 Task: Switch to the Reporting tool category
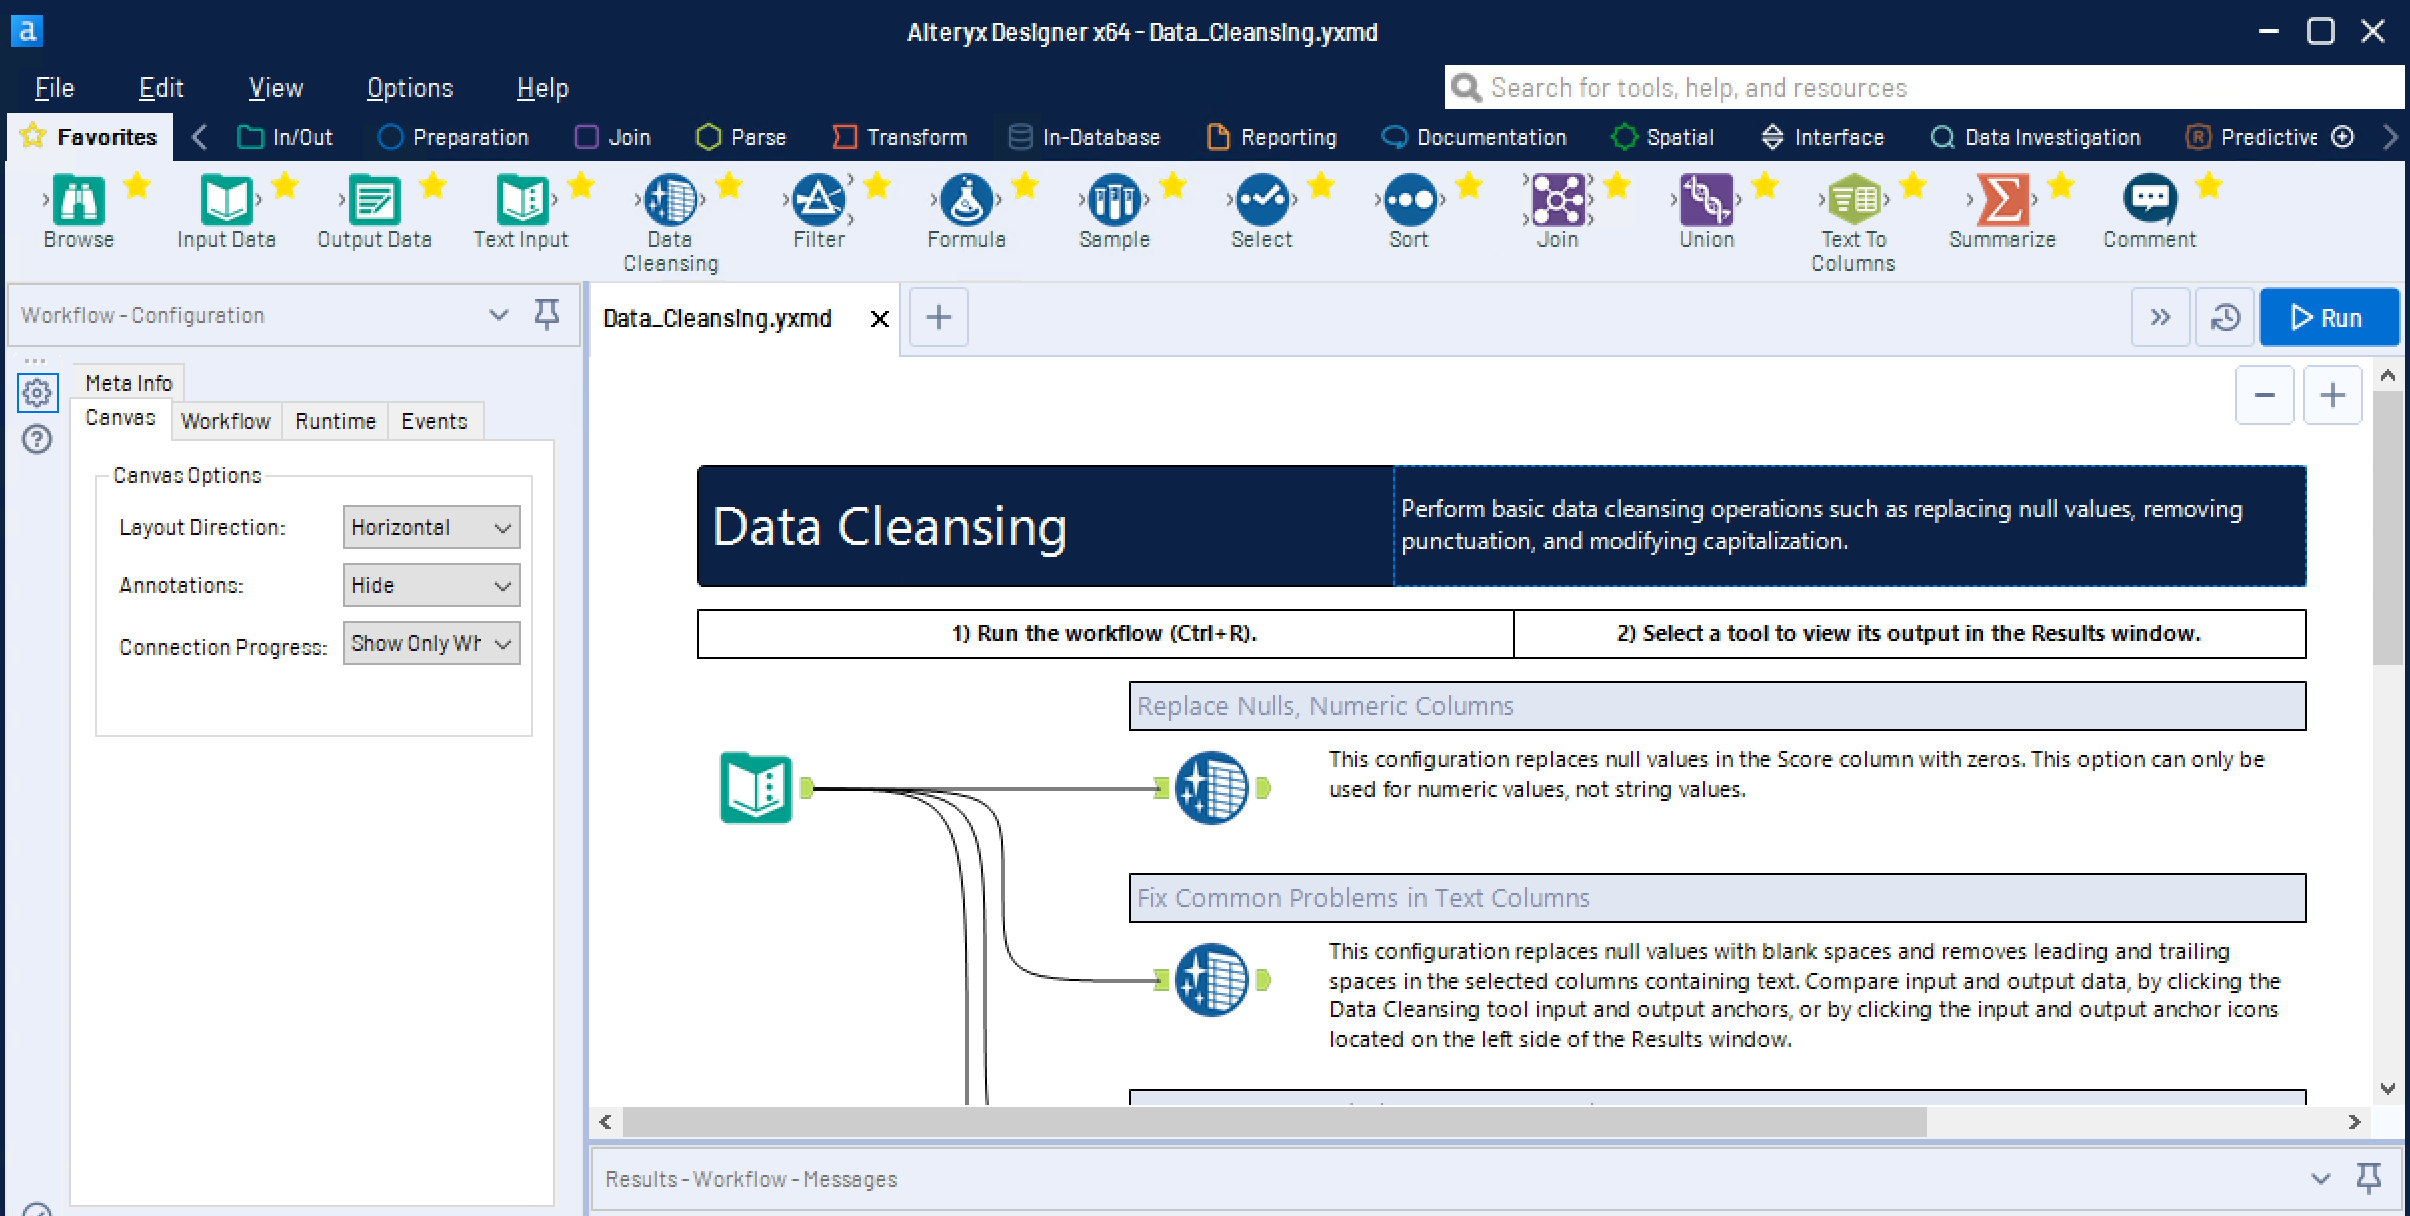pos(1272,137)
